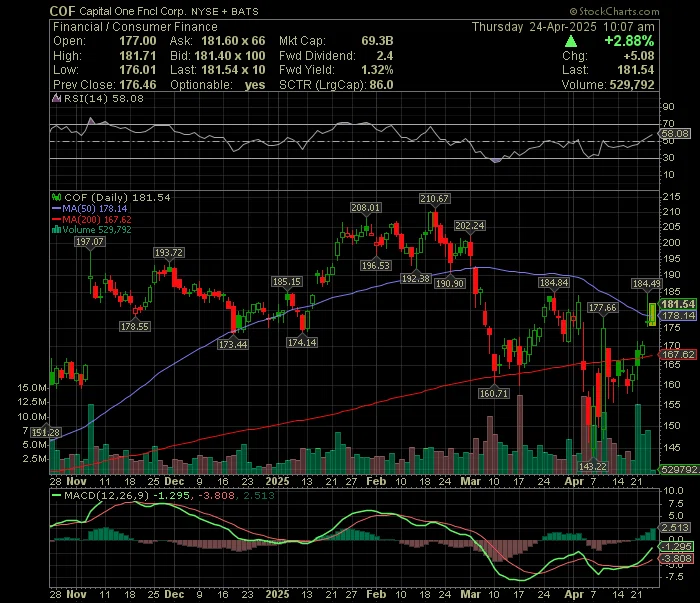Click the Bid quote 181.40 x 100
This screenshot has height=603, width=700.
pyautogui.click(x=230, y=56)
